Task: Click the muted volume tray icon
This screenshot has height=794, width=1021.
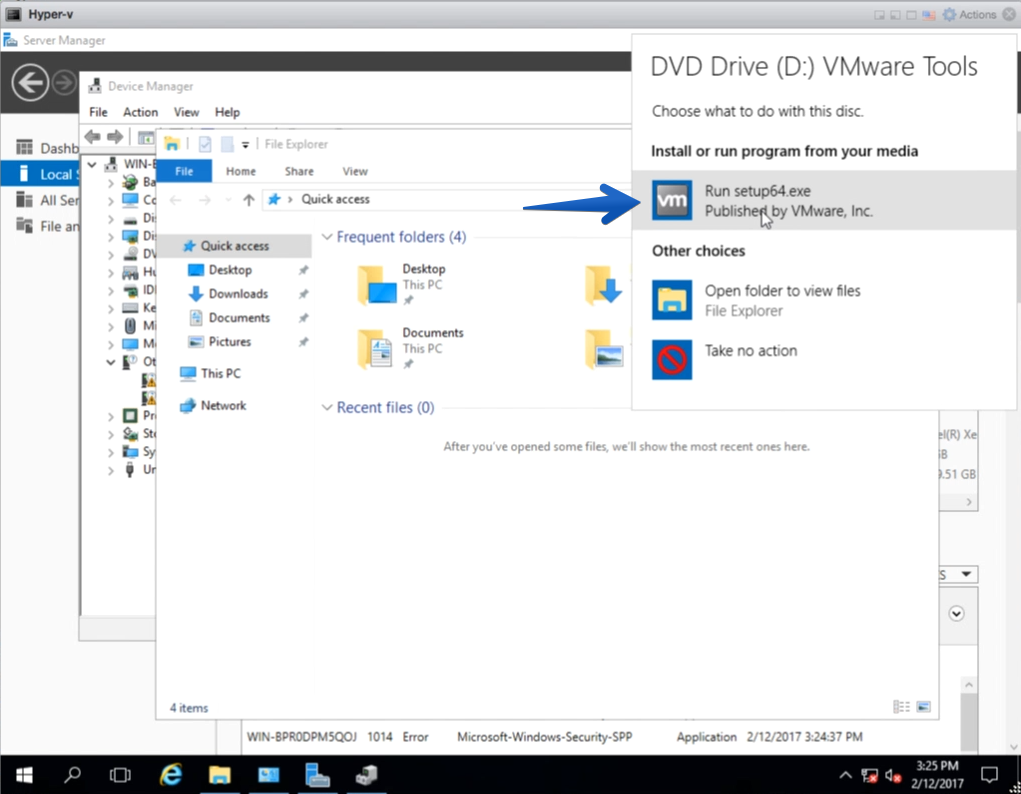Action: (x=893, y=775)
